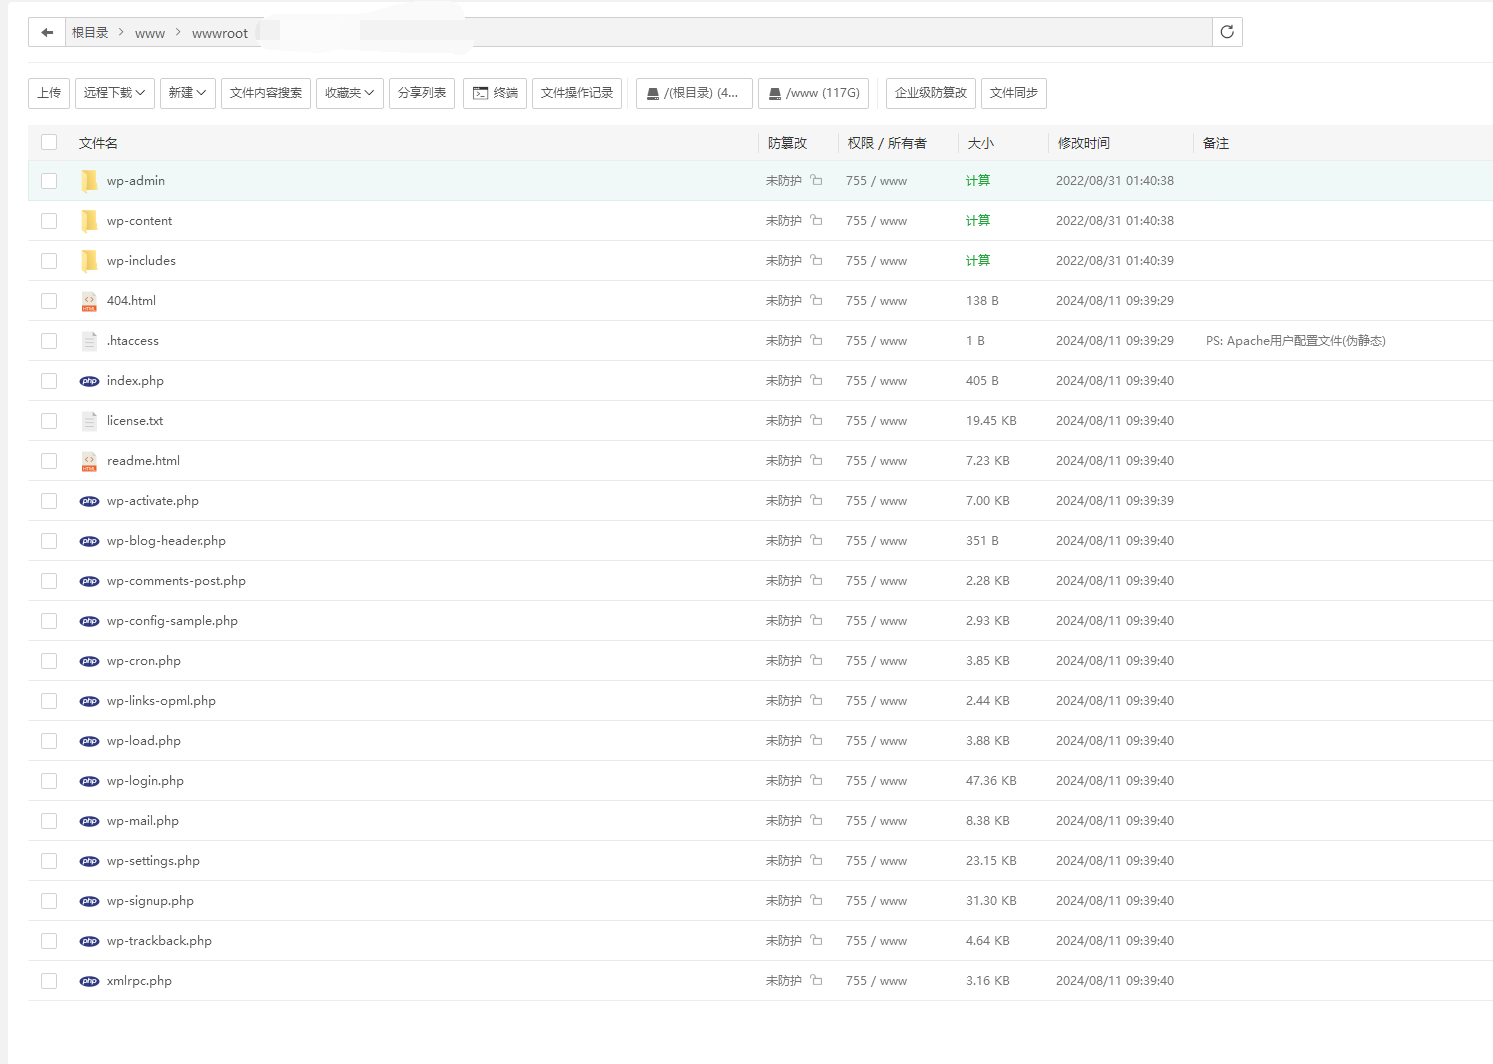The width and height of the screenshot is (1493, 1064).
Task: Open the wp-comments-post.php file name
Action: click(176, 581)
